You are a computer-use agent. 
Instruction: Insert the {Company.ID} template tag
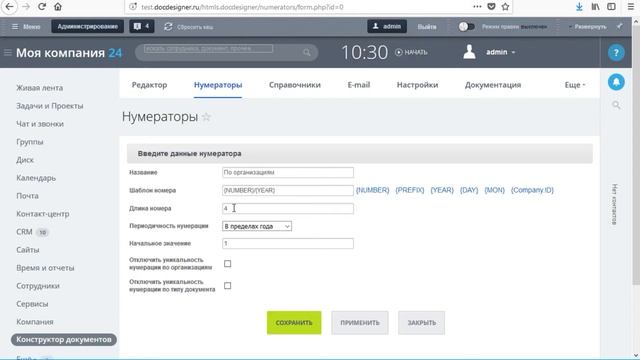coord(532,190)
